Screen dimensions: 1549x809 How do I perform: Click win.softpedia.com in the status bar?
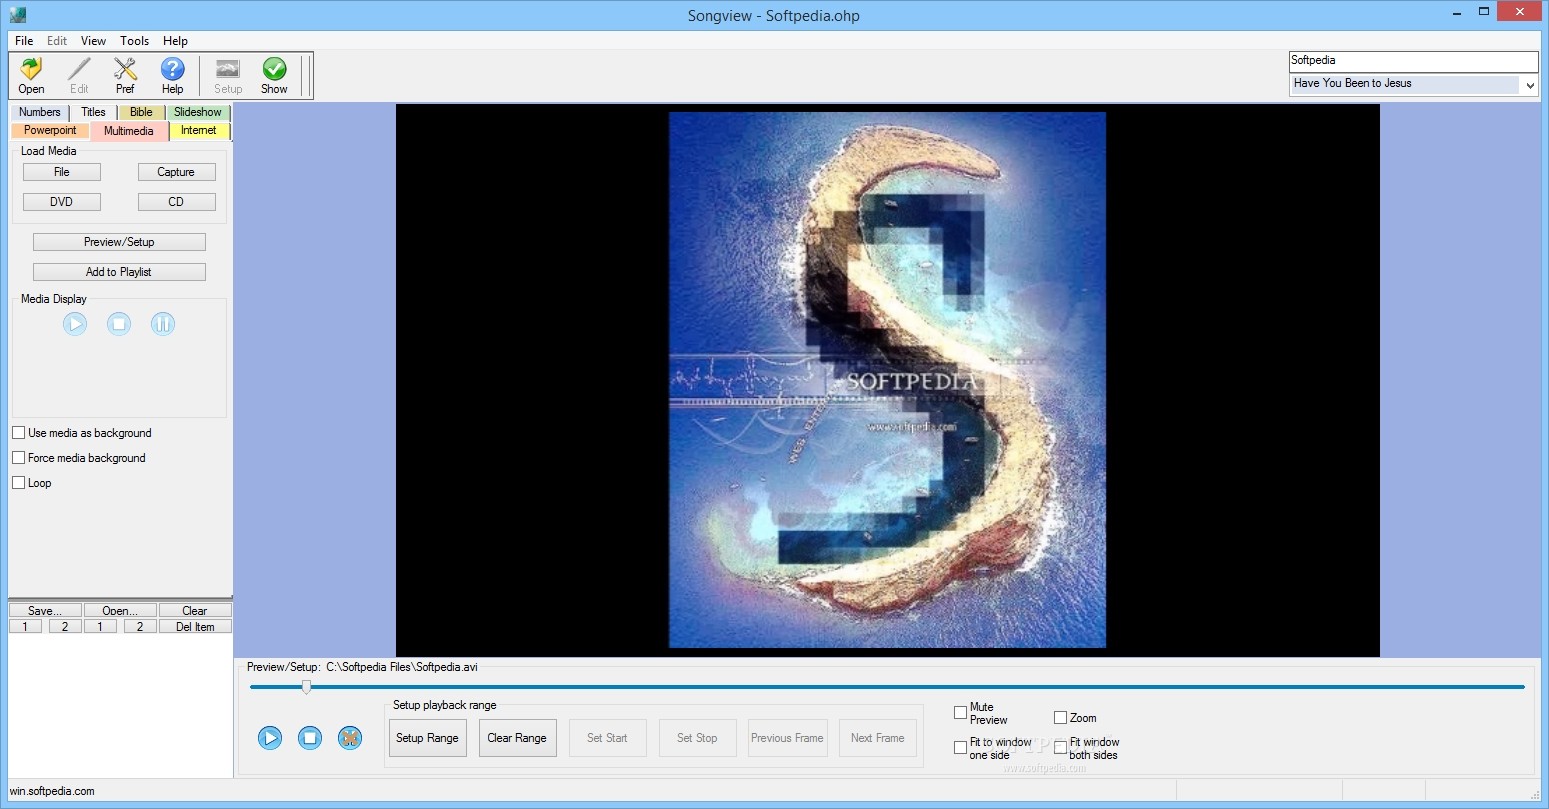click(x=52, y=791)
